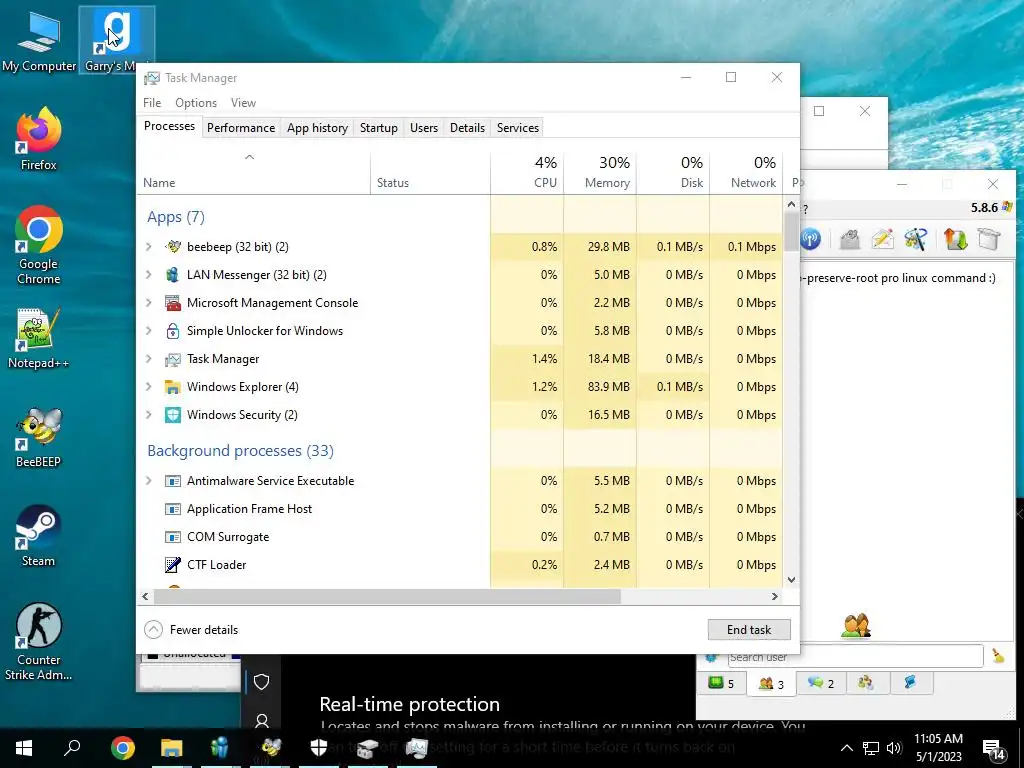Open the Task Manager Options menu

[x=196, y=103]
